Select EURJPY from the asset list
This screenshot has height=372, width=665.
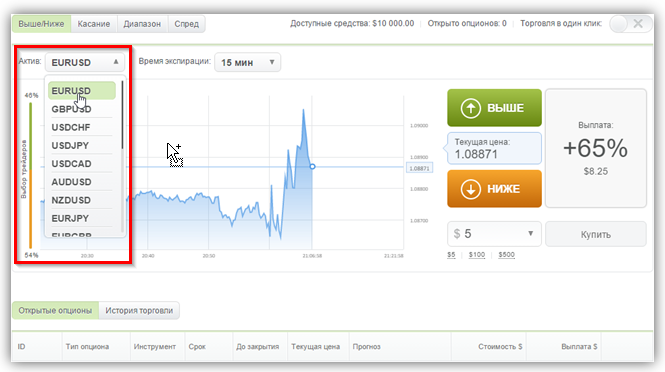(x=82, y=218)
